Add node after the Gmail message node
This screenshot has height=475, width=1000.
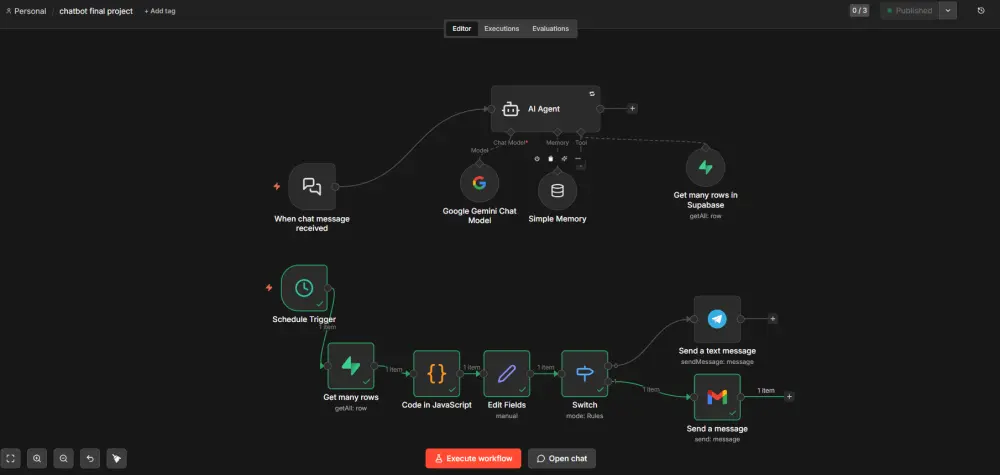tap(789, 397)
